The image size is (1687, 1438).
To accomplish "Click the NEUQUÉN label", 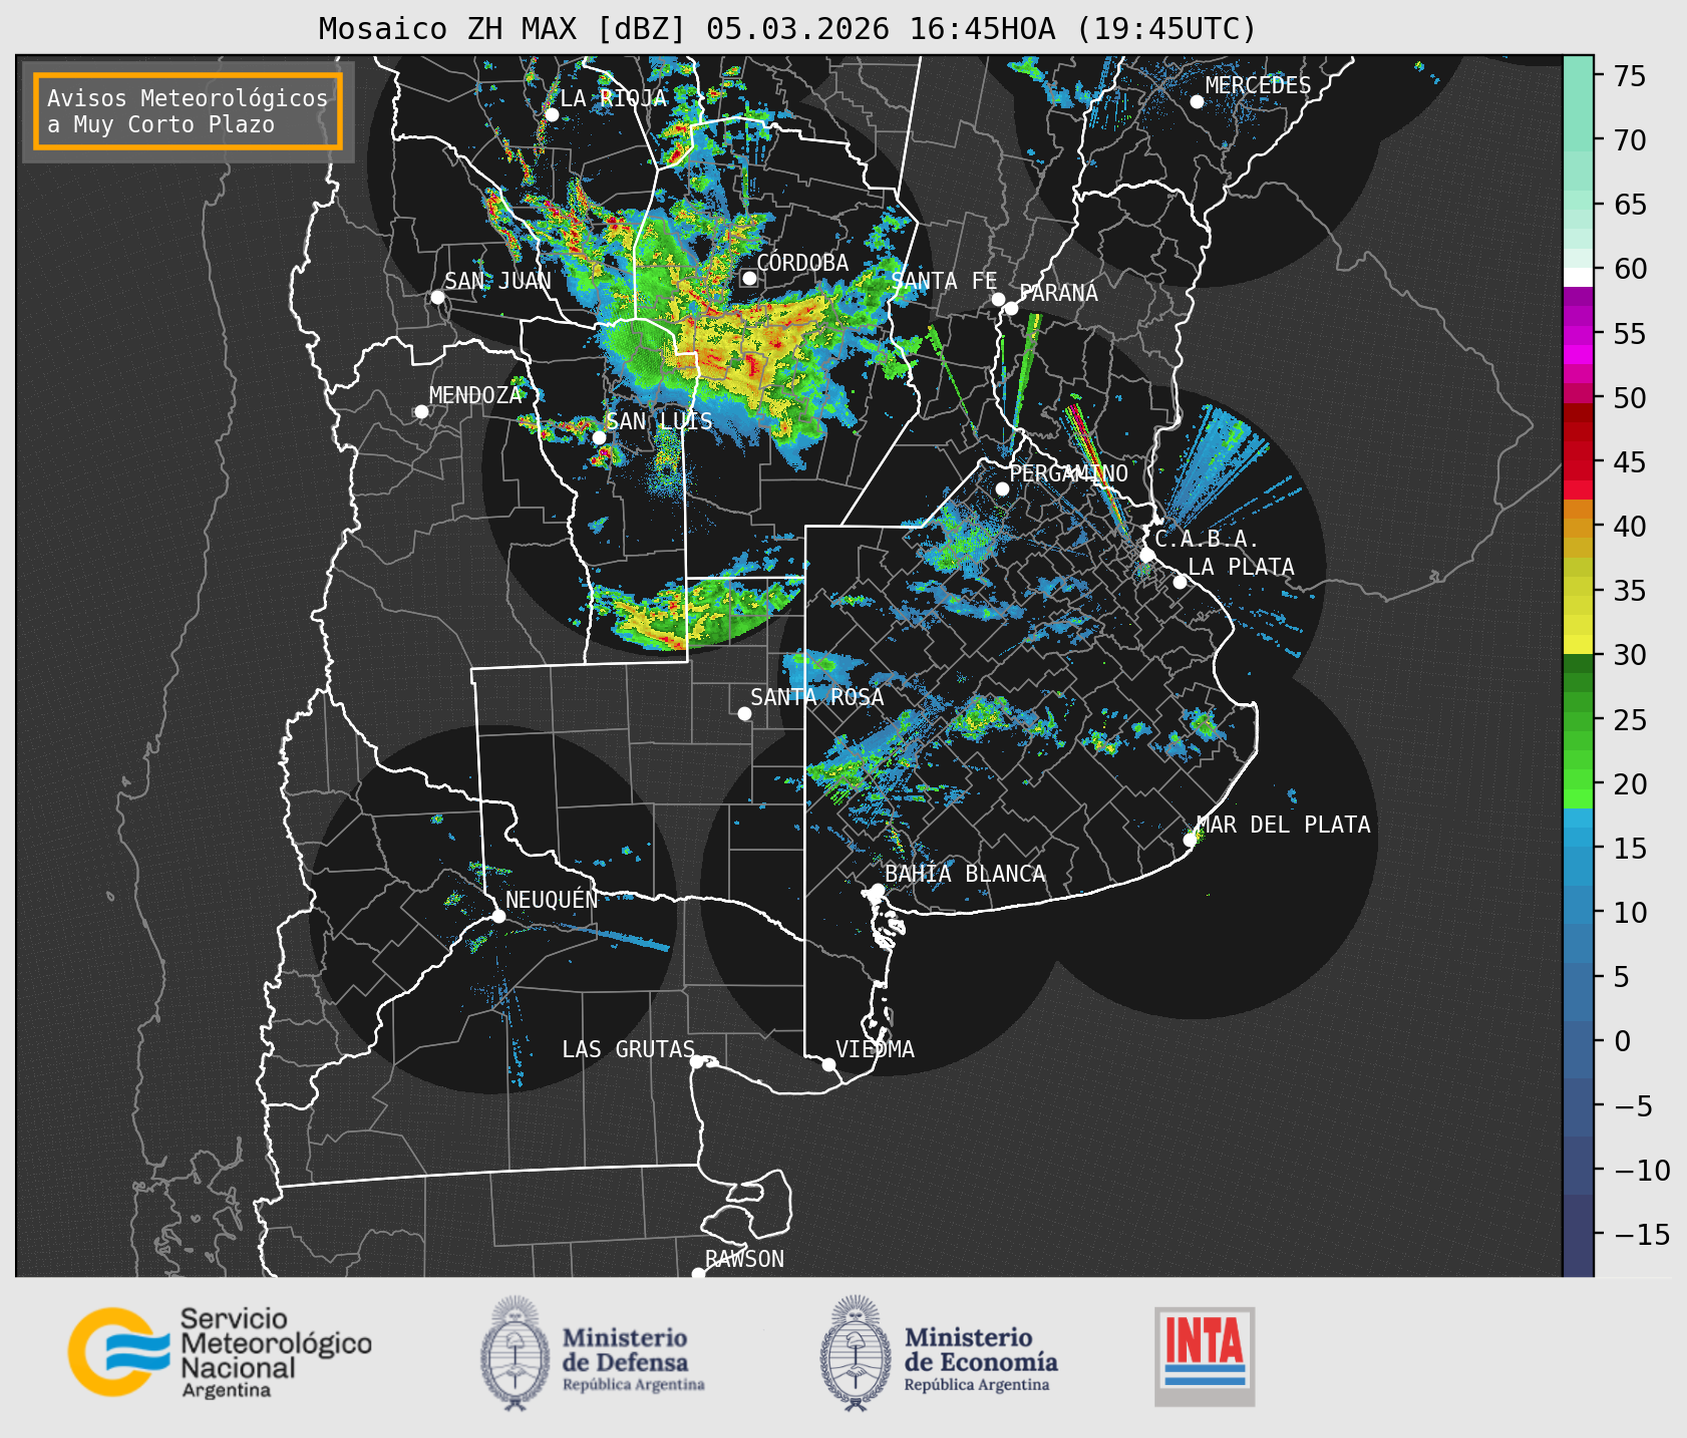I will [551, 900].
